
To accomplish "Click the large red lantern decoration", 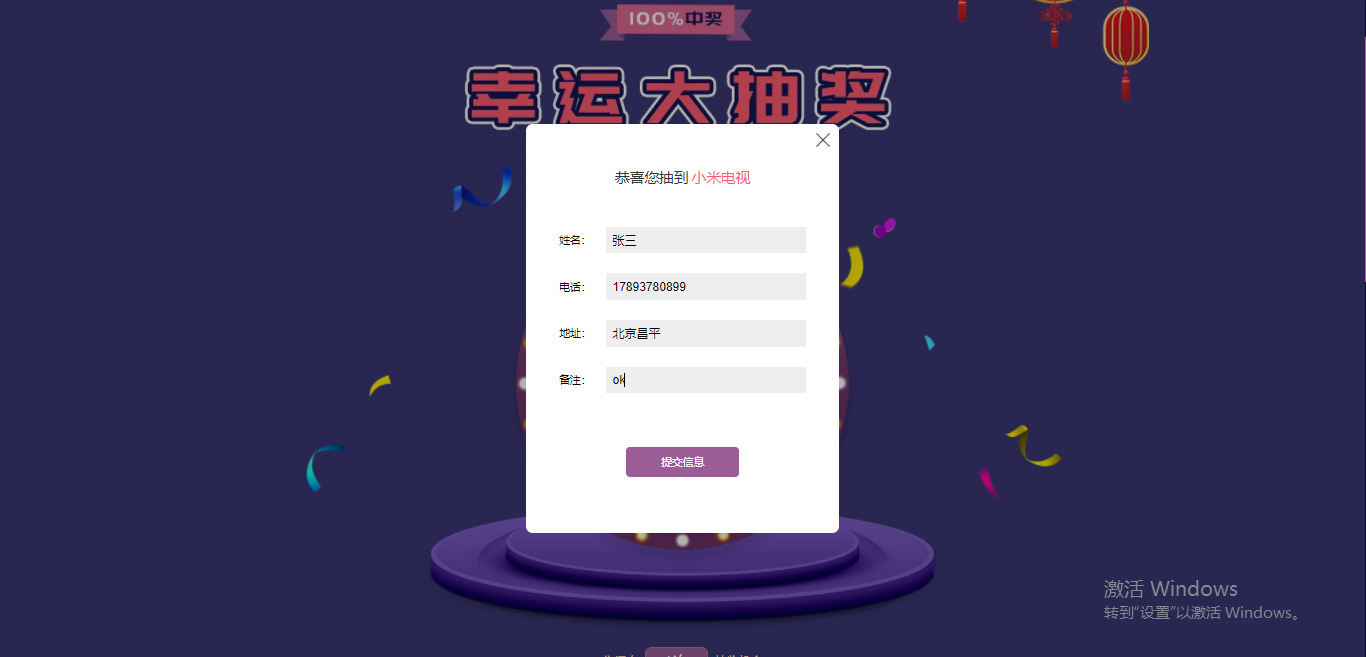I will point(1126,45).
